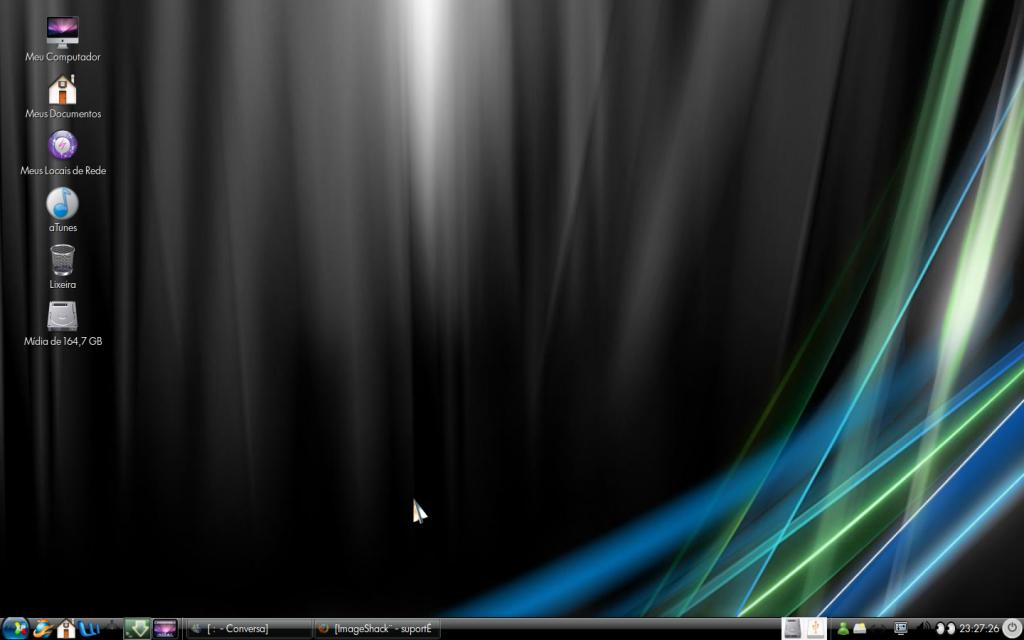Open the purple media launcher beside the download arrow
This screenshot has height=640, width=1024.
click(x=165, y=629)
